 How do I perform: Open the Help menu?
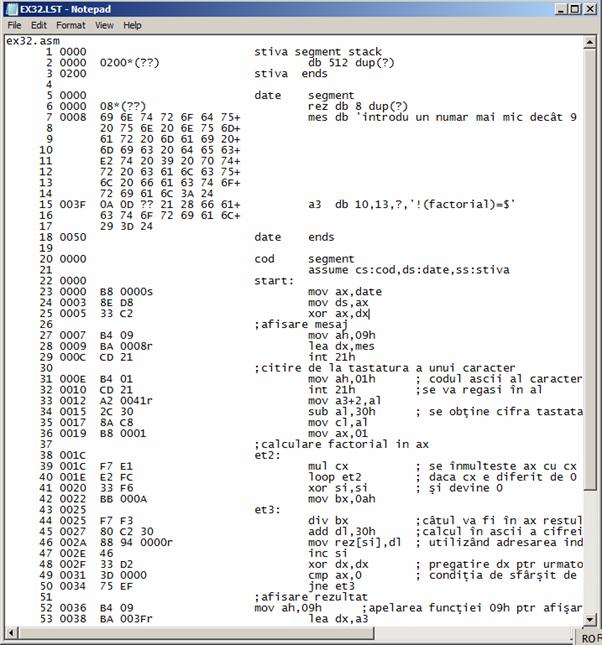(132, 25)
